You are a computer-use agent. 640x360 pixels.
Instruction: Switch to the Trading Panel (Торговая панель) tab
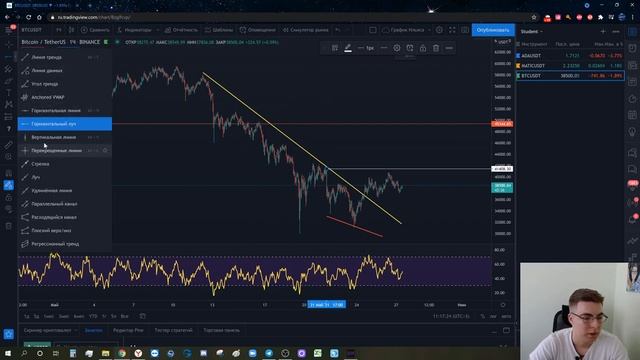click(222, 330)
